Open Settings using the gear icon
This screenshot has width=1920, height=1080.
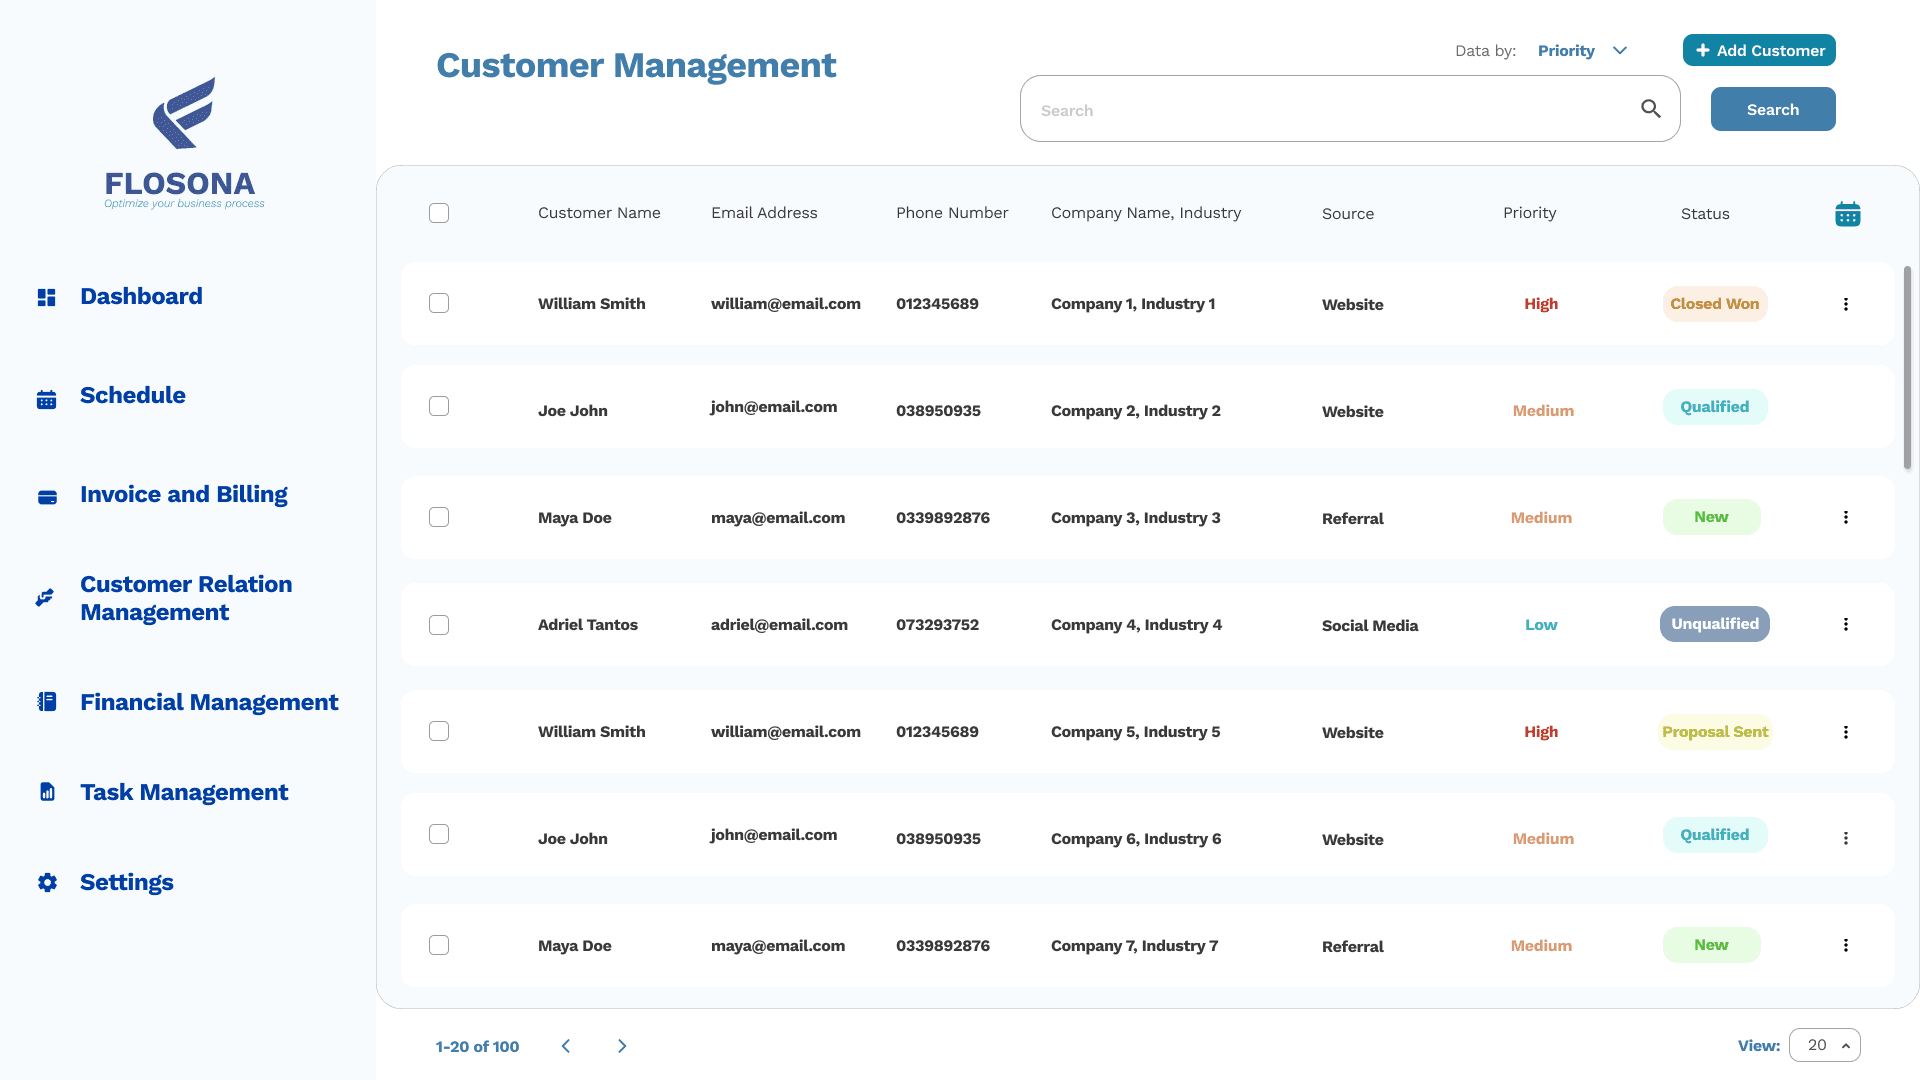(47, 883)
